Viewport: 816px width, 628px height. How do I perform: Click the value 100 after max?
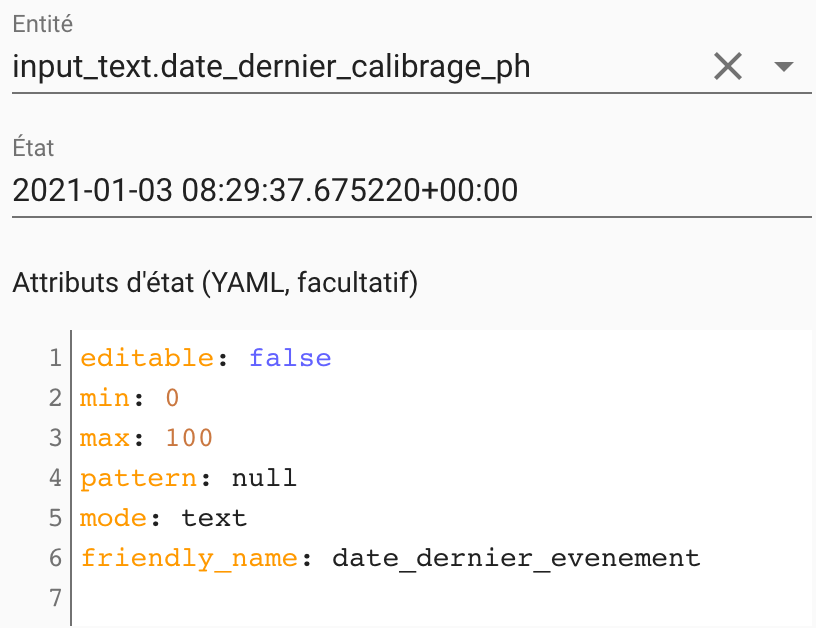pyautogui.click(x=189, y=438)
